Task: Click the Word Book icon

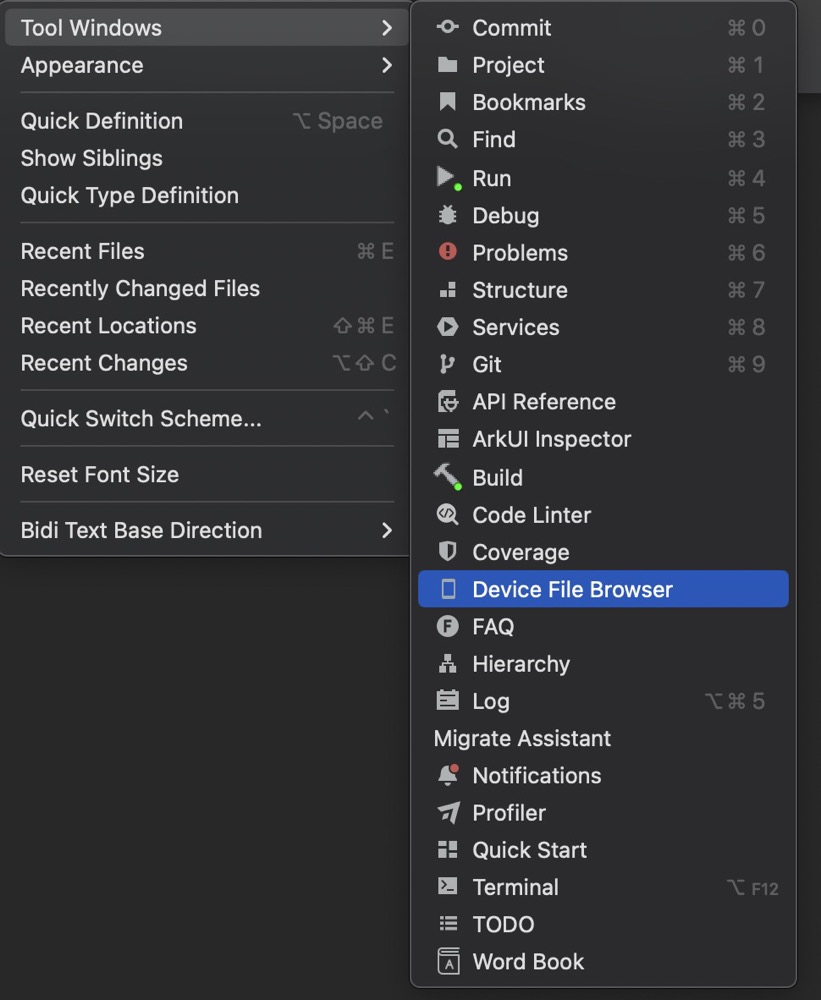Action: tap(448, 961)
